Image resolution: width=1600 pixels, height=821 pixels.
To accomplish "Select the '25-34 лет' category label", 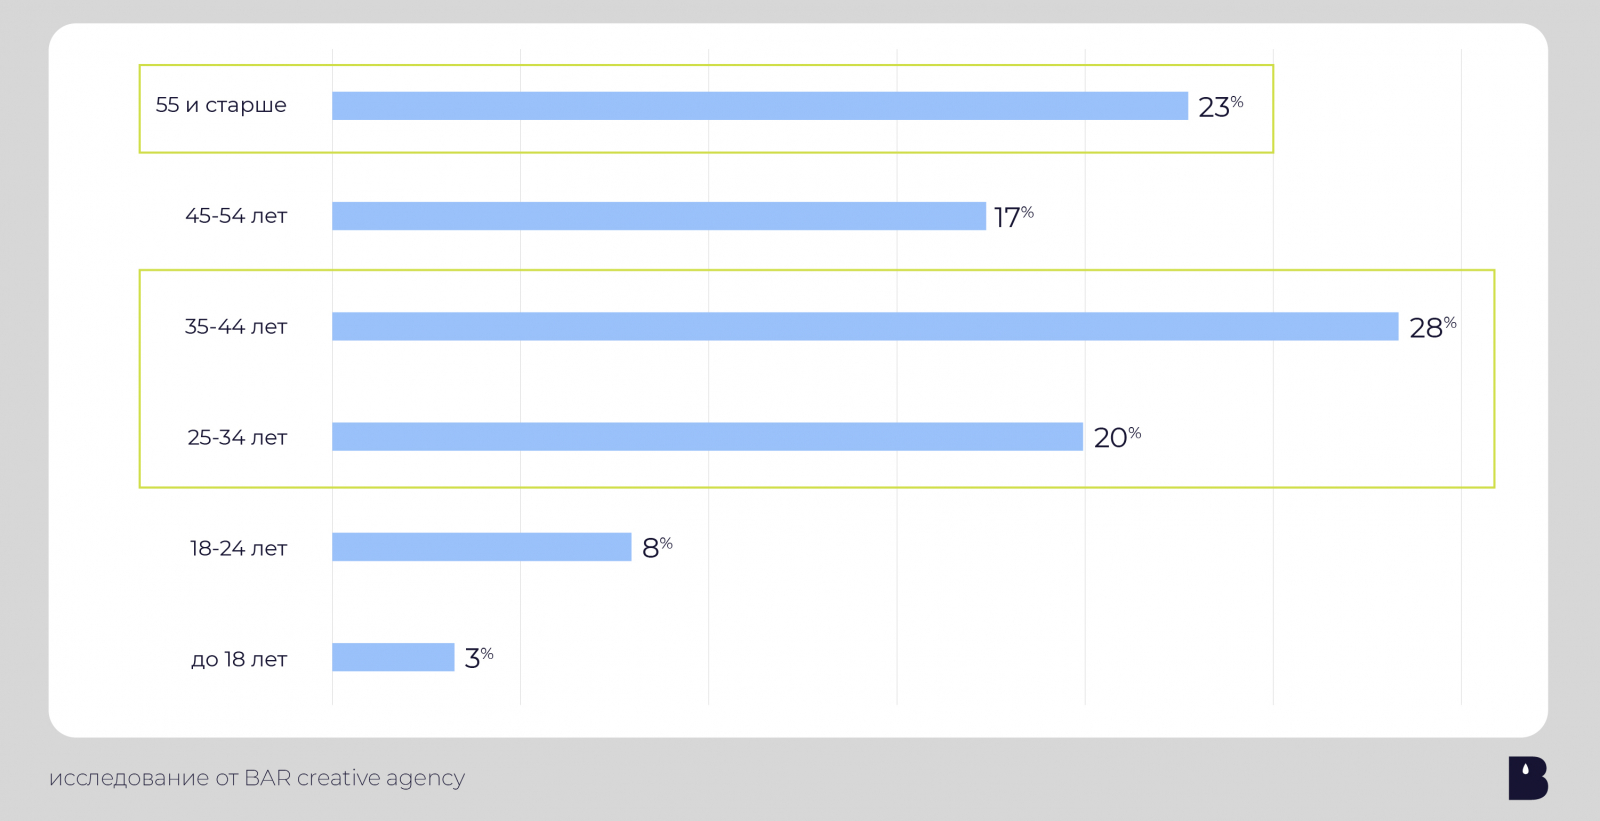I will click(237, 438).
